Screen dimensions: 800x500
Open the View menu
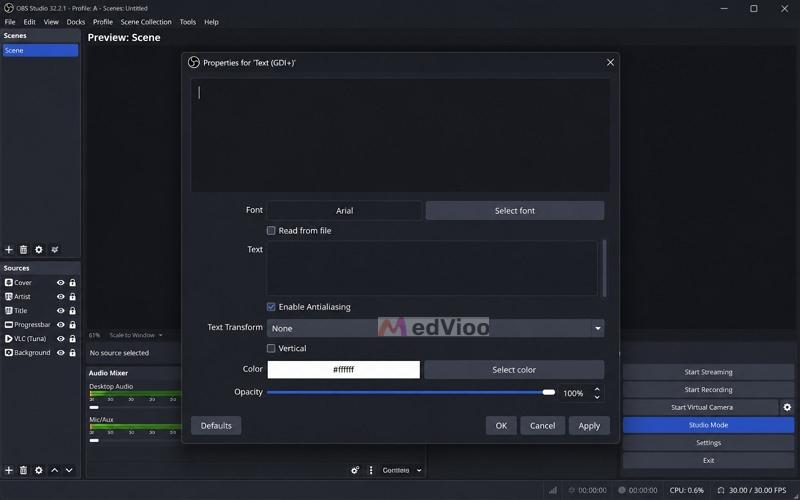tap(51, 22)
